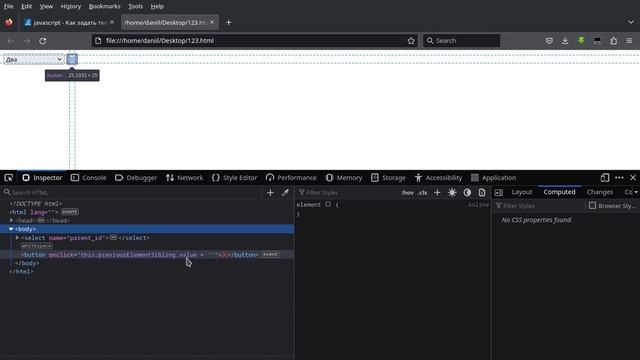Save page to Pocket

549,41
